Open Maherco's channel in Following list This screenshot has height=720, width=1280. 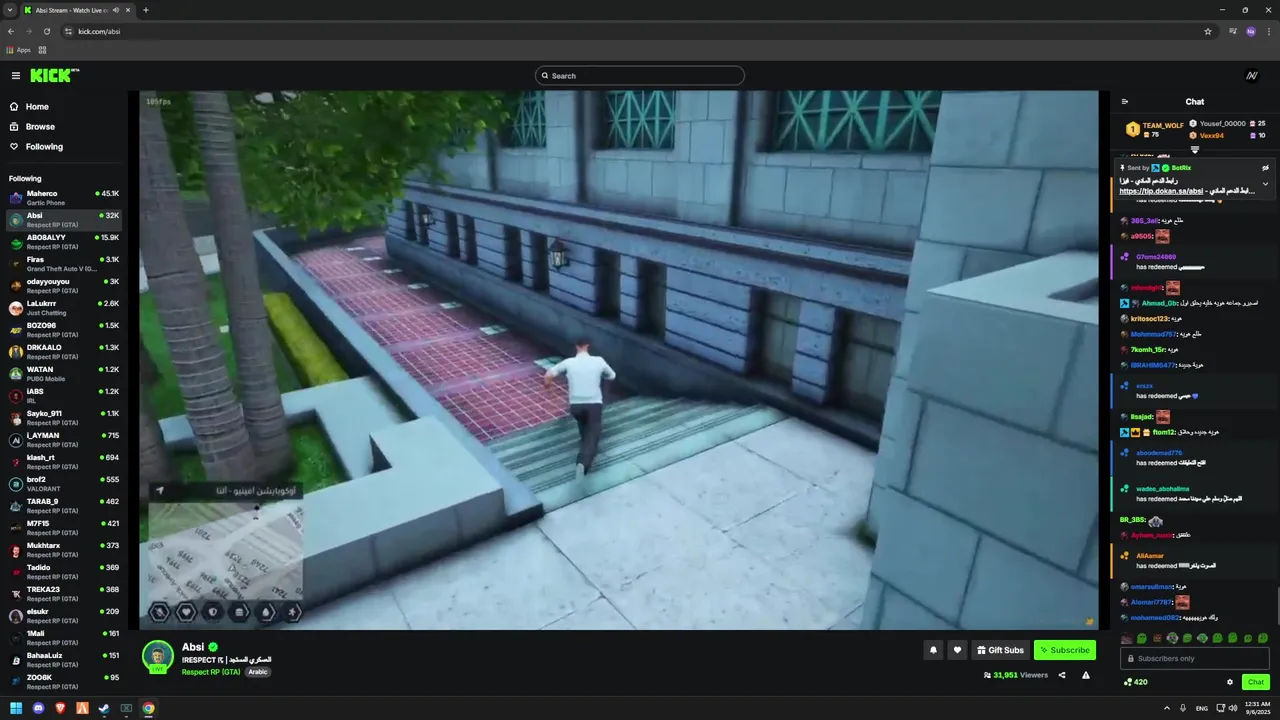[x=64, y=198]
